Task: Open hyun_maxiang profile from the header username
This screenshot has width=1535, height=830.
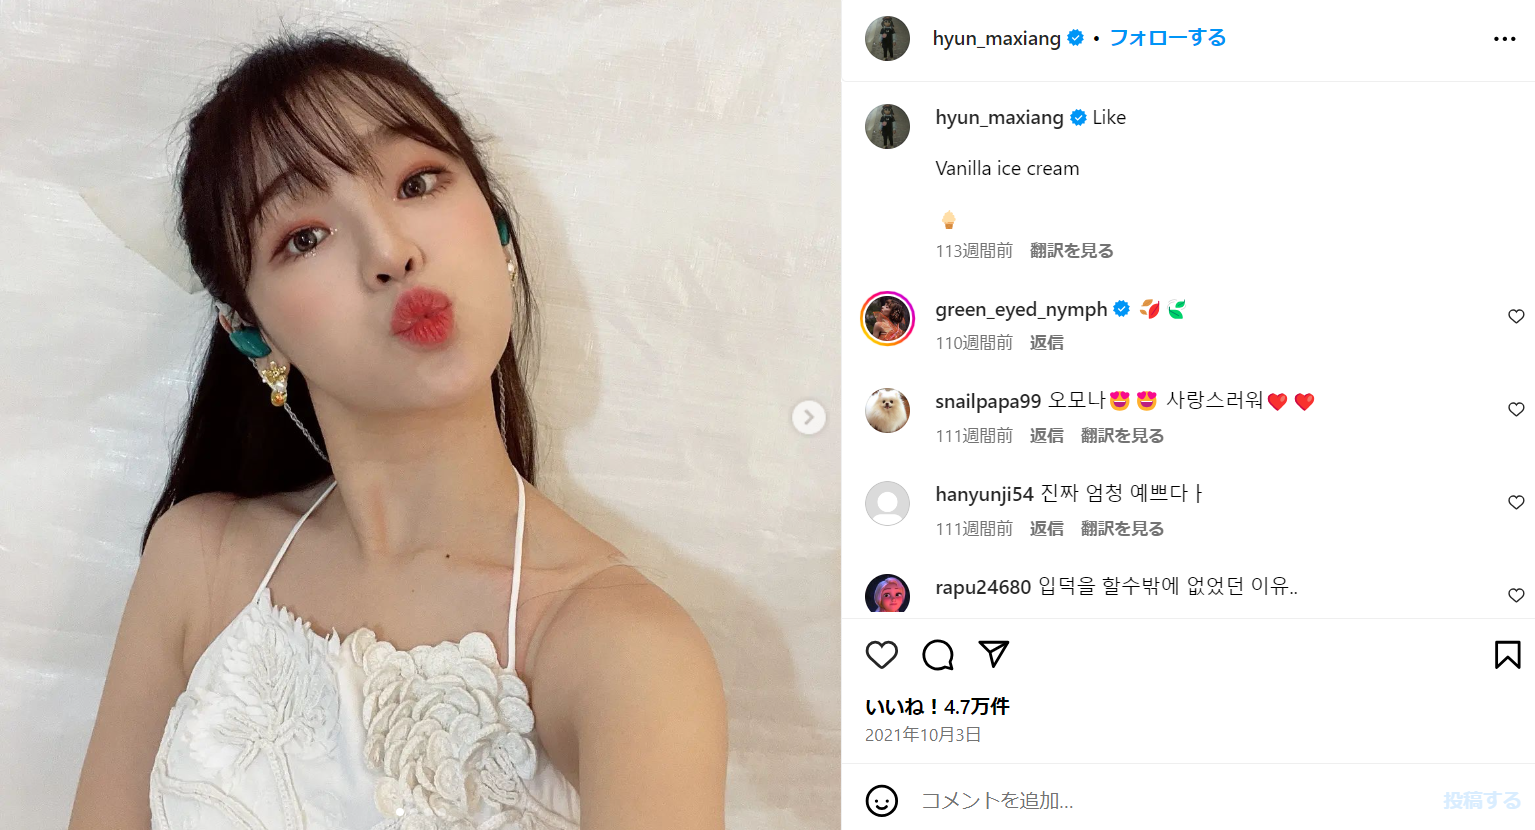Action: 996,38
